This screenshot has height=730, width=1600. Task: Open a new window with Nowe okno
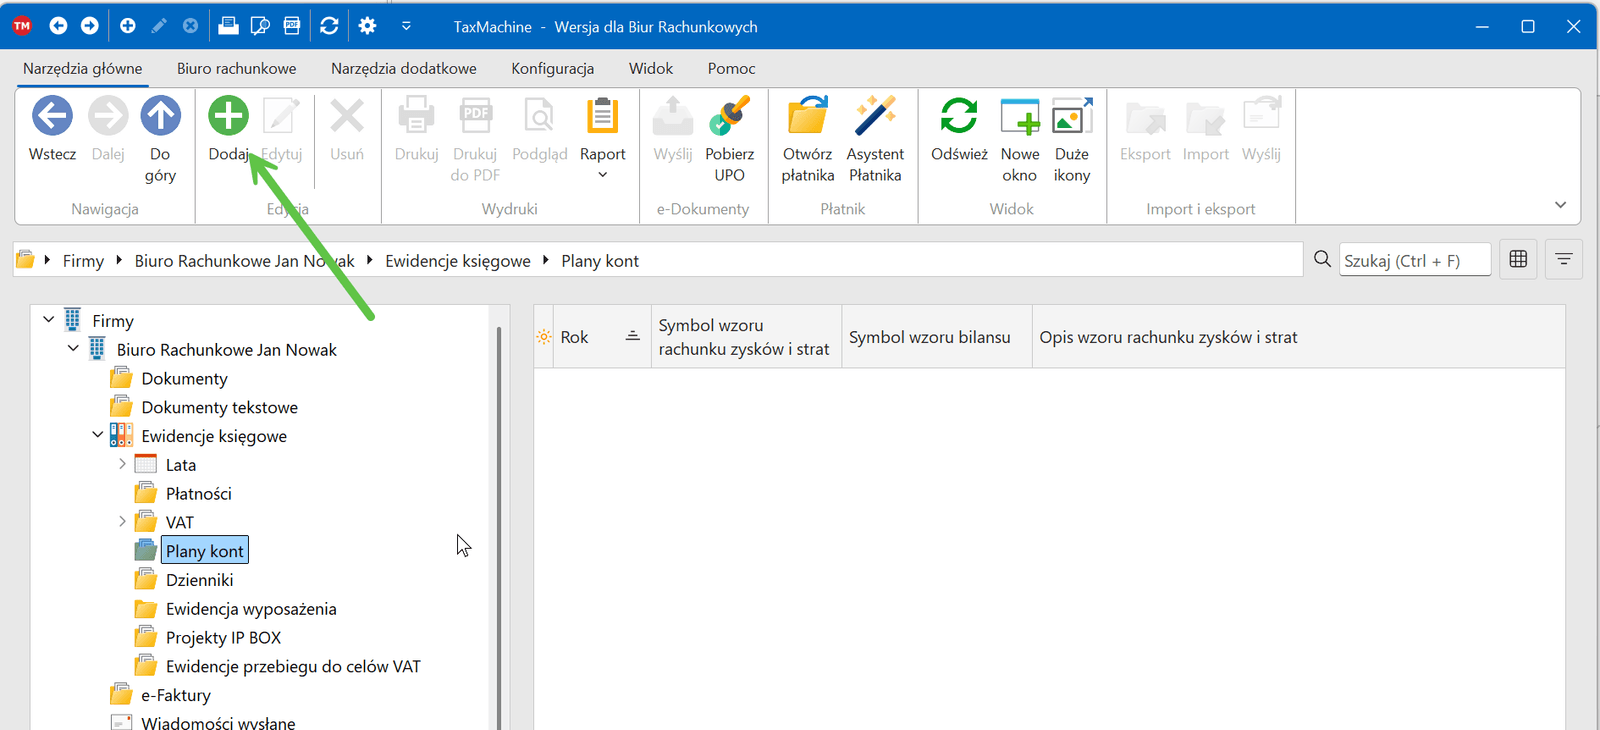click(x=1019, y=118)
